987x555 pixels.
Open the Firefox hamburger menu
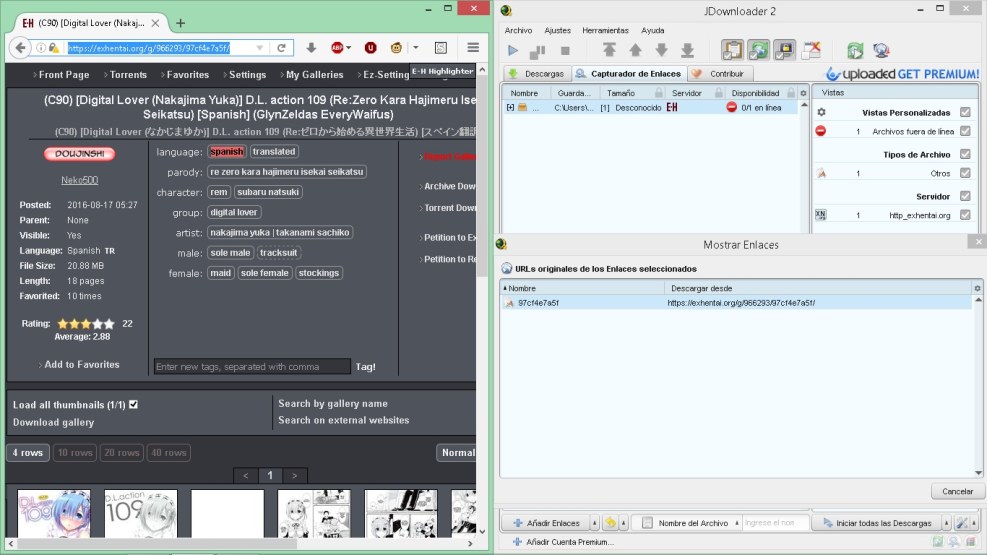(x=472, y=47)
